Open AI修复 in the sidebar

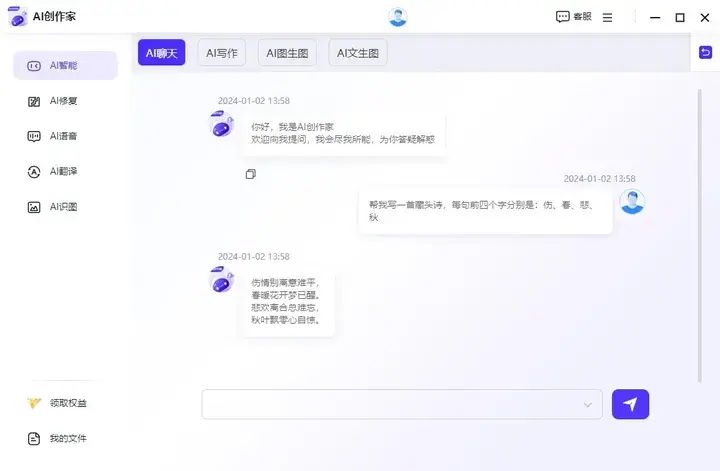point(64,101)
